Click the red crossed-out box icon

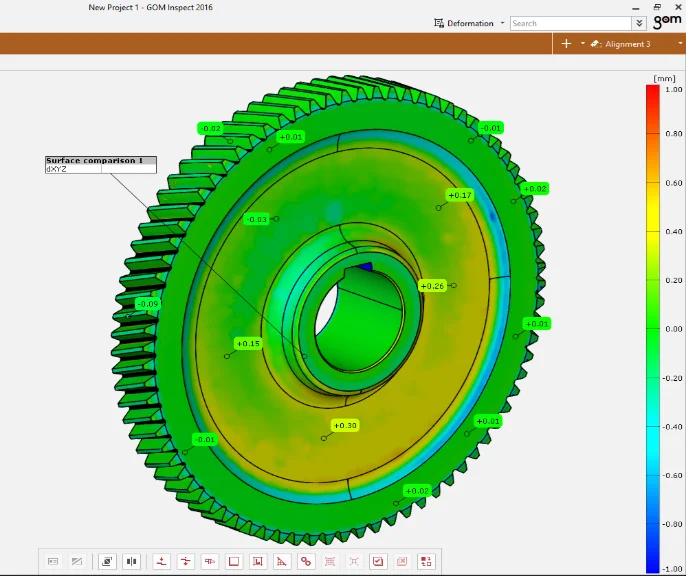tap(402, 562)
